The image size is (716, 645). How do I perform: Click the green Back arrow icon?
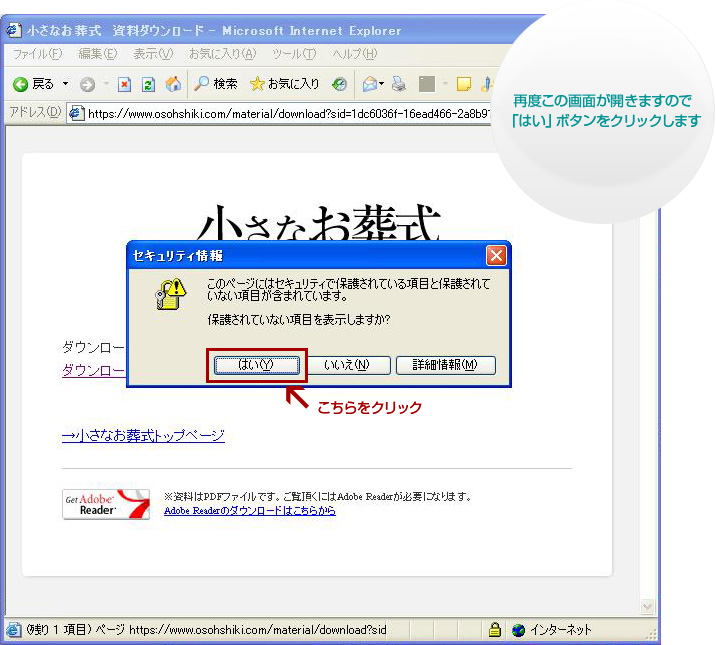pos(21,84)
